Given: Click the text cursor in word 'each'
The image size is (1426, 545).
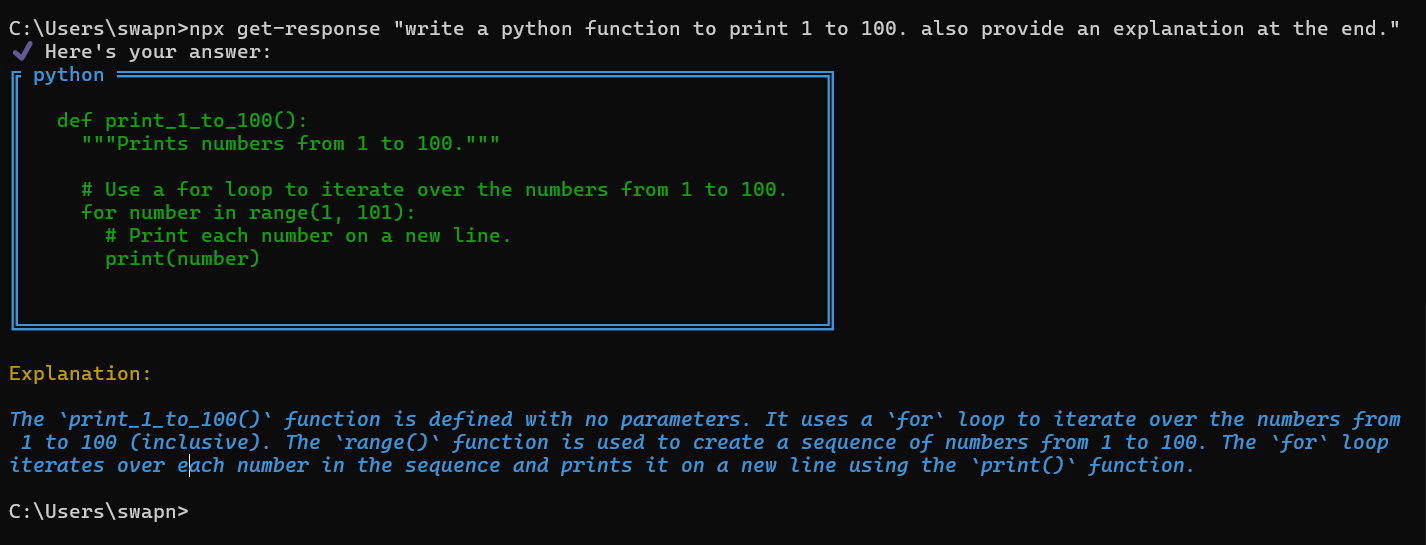Looking at the screenshot, I should click(x=189, y=465).
